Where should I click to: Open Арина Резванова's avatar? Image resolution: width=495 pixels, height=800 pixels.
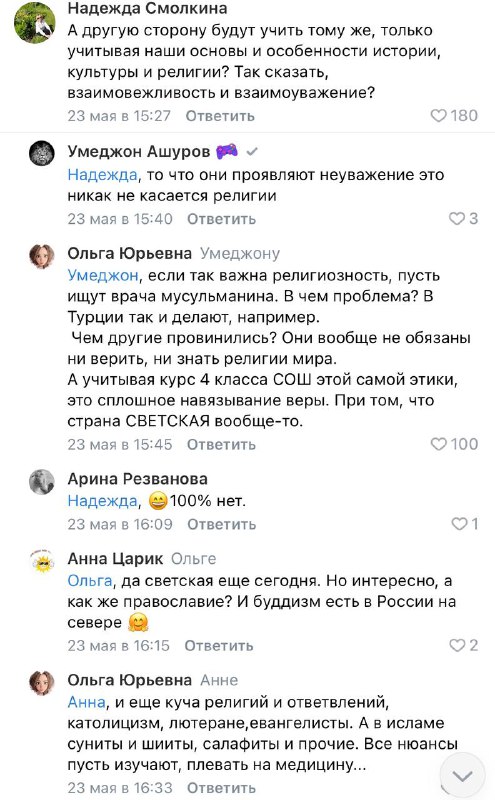click(41, 482)
